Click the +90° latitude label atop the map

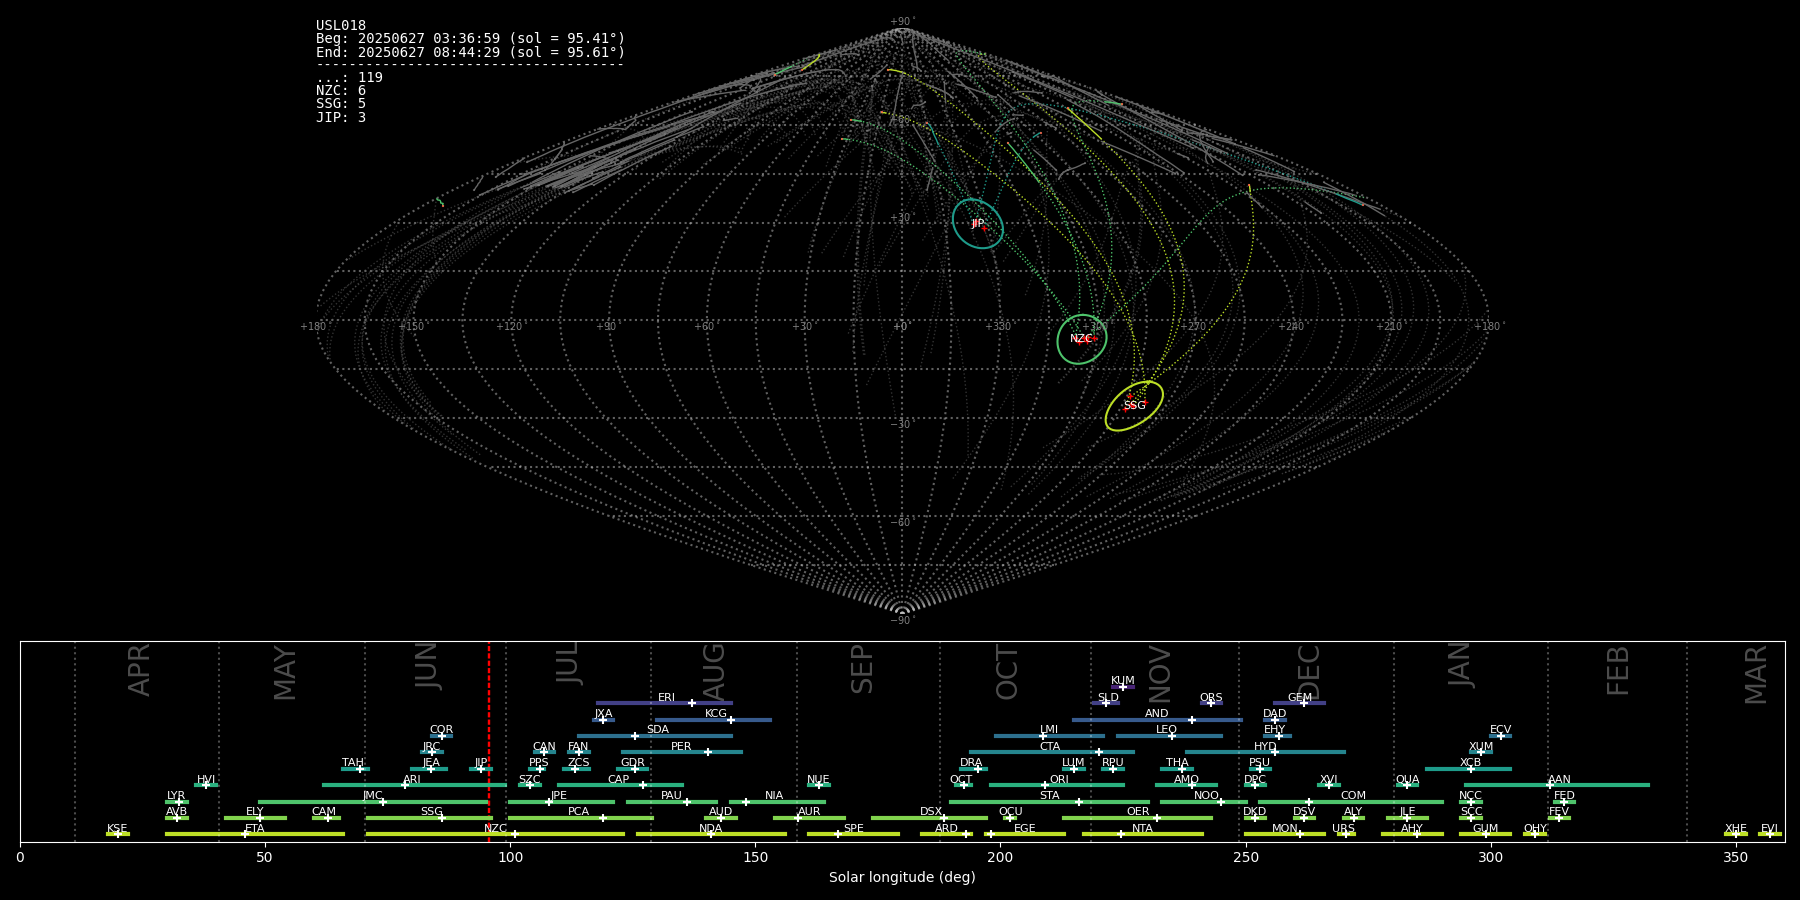click(x=902, y=22)
